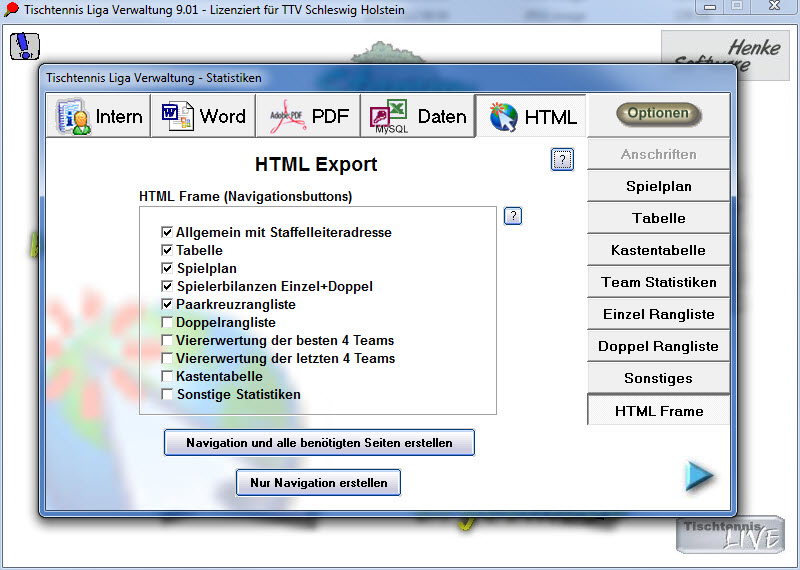Image resolution: width=800 pixels, height=570 pixels.
Task: Click Nur Navigation erstellen button
Action: pyautogui.click(x=318, y=483)
